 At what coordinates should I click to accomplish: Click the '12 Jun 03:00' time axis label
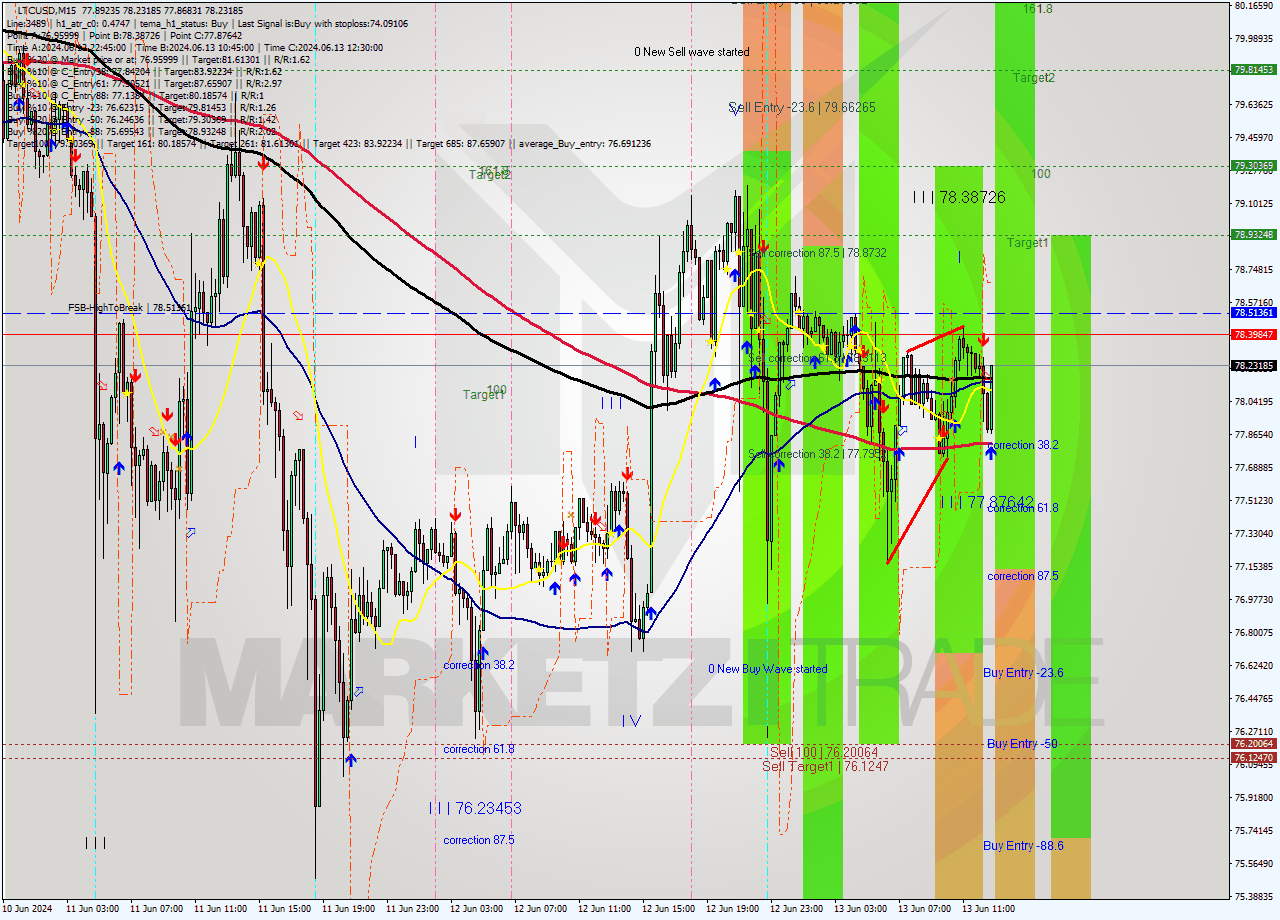click(476, 909)
